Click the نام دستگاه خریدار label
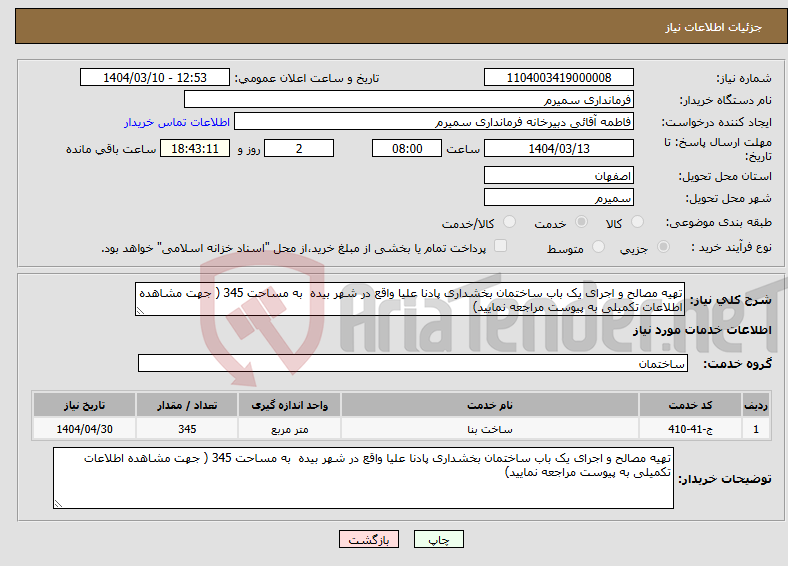This screenshot has height=566, width=788. pyautogui.click(x=725, y=101)
